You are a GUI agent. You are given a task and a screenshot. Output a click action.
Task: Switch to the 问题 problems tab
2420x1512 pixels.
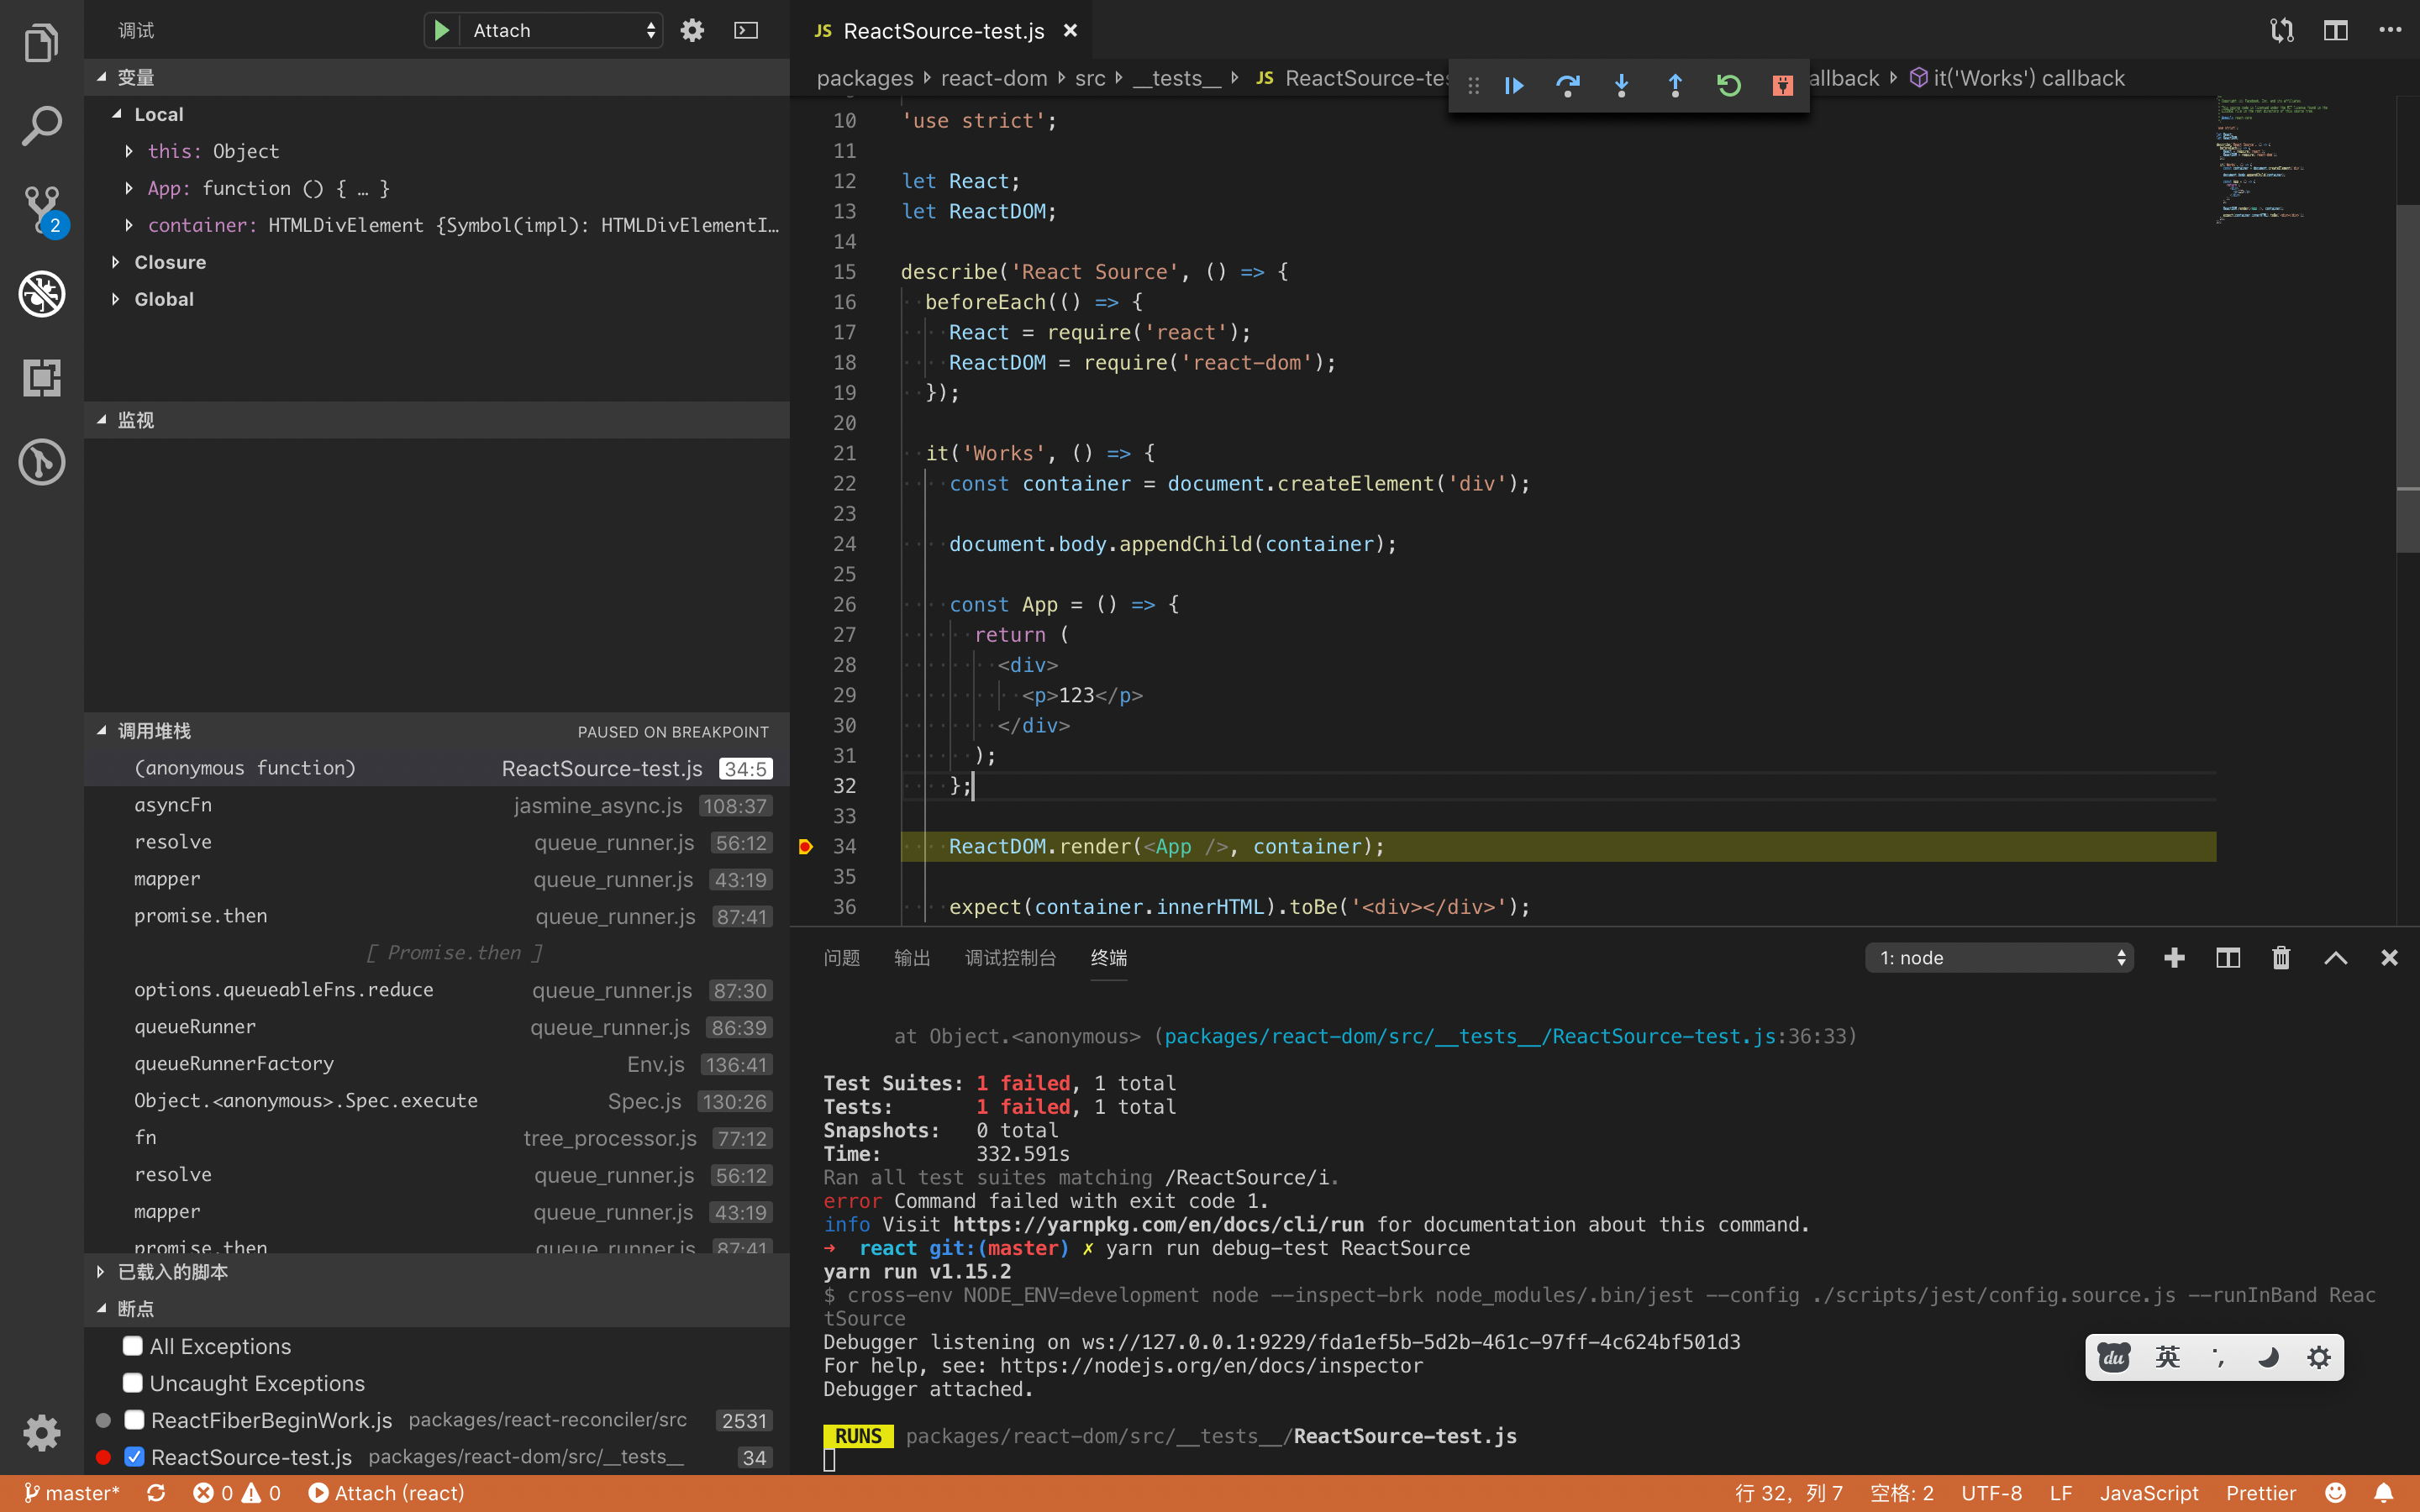[x=842, y=958]
